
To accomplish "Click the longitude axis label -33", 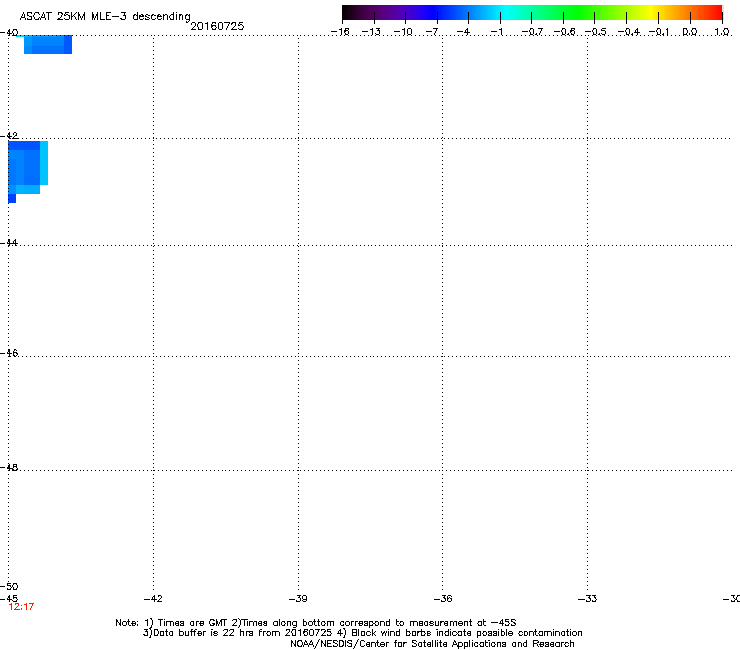I will coord(587,599).
